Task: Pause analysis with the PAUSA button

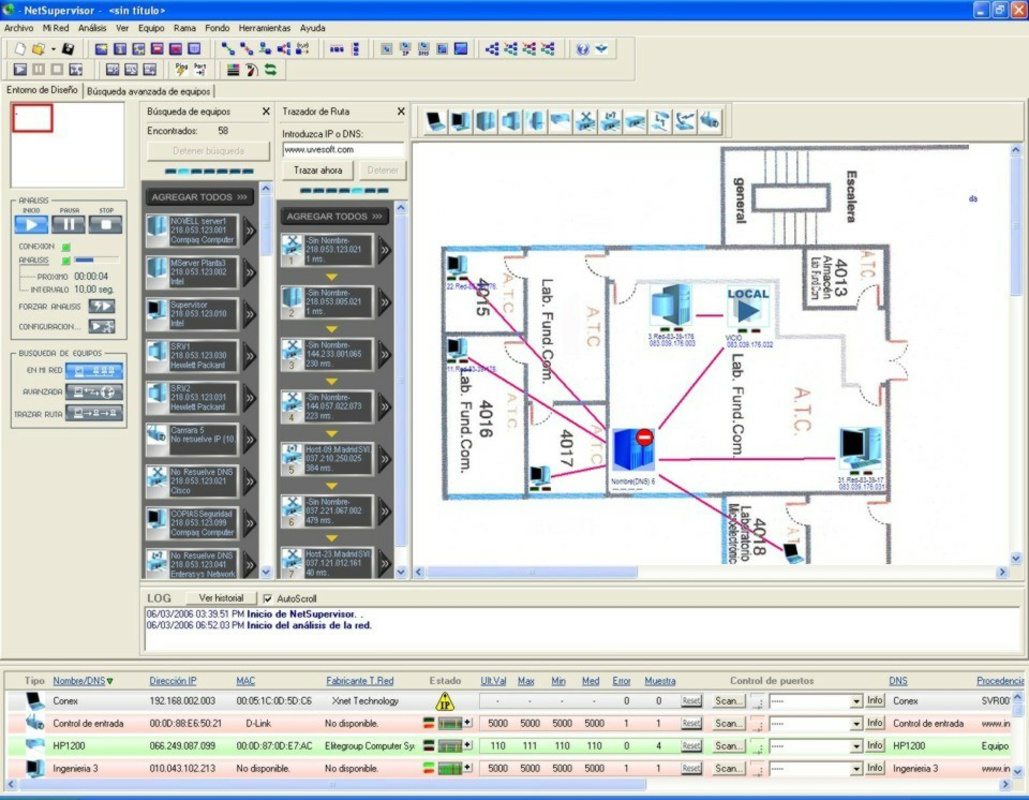Action: click(x=68, y=224)
